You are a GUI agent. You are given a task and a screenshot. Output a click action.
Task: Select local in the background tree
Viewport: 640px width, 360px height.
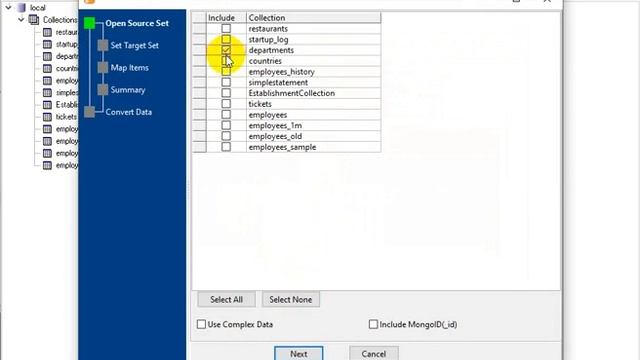pos(38,7)
